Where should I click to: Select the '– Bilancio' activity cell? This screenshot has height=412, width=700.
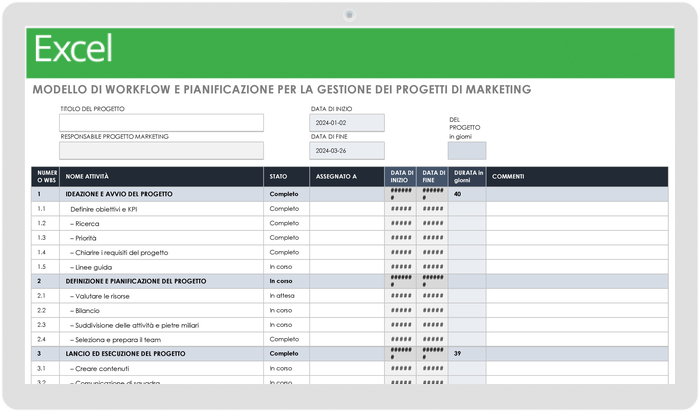pos(161,311)
